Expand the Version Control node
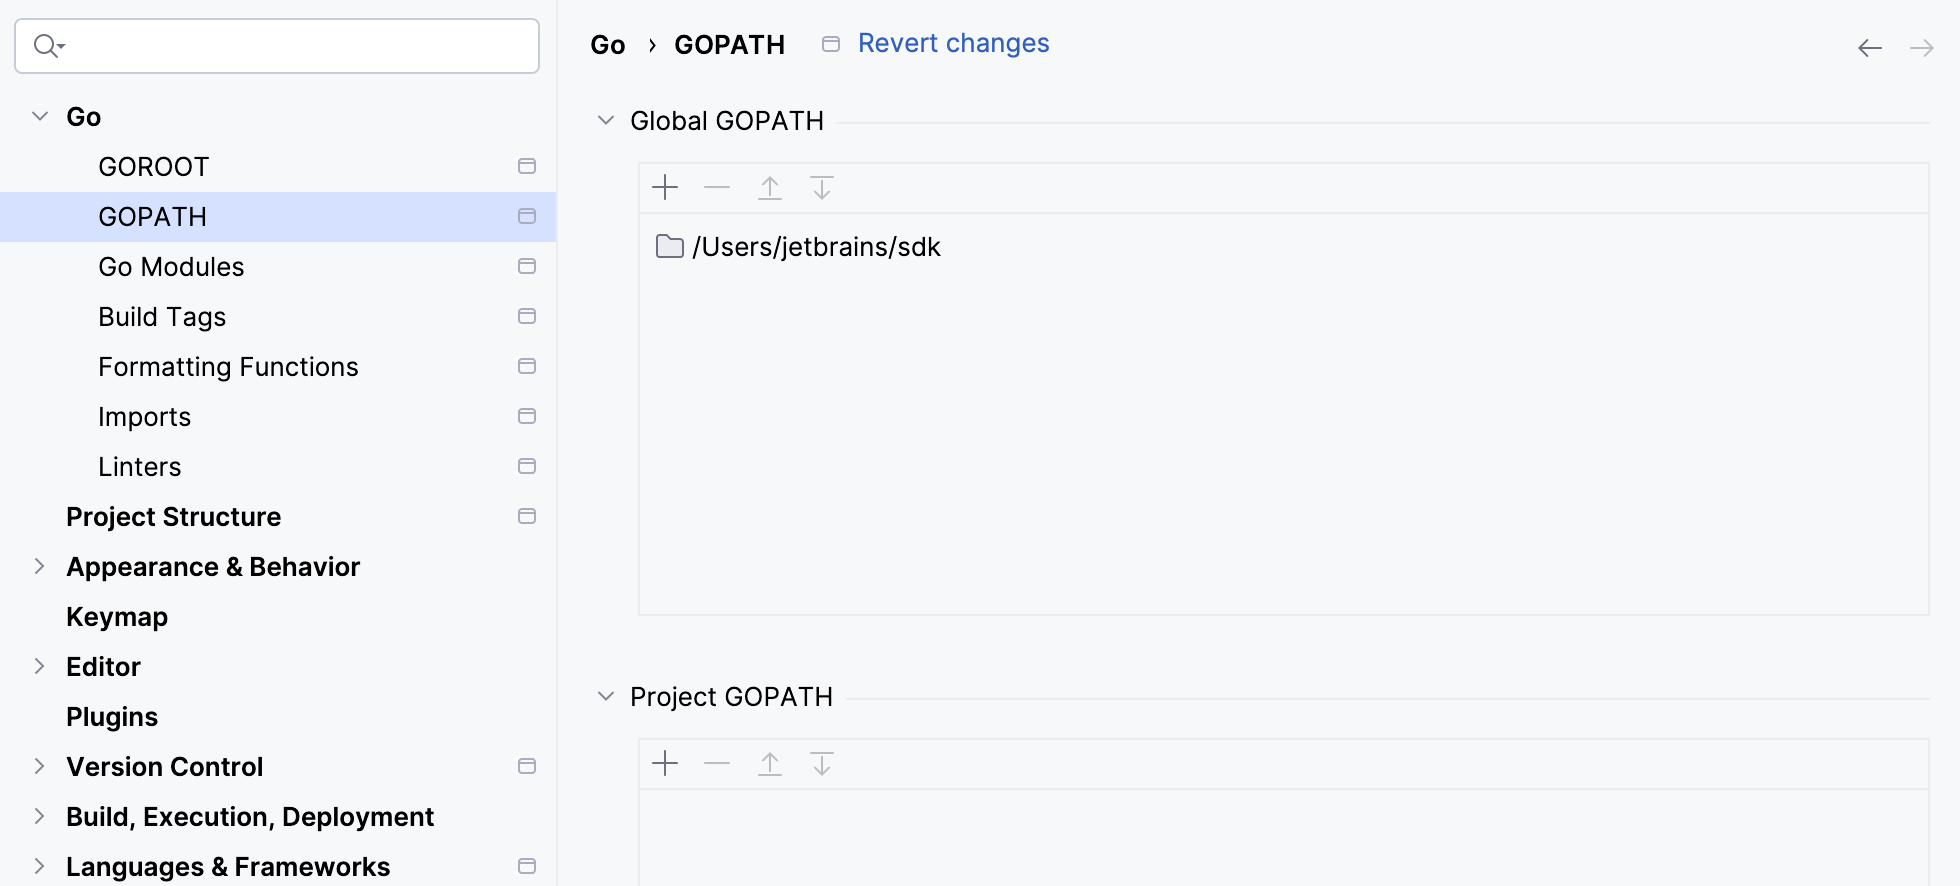The width and height of the screenshot is (1960, 886). click(x=39, y=766)
